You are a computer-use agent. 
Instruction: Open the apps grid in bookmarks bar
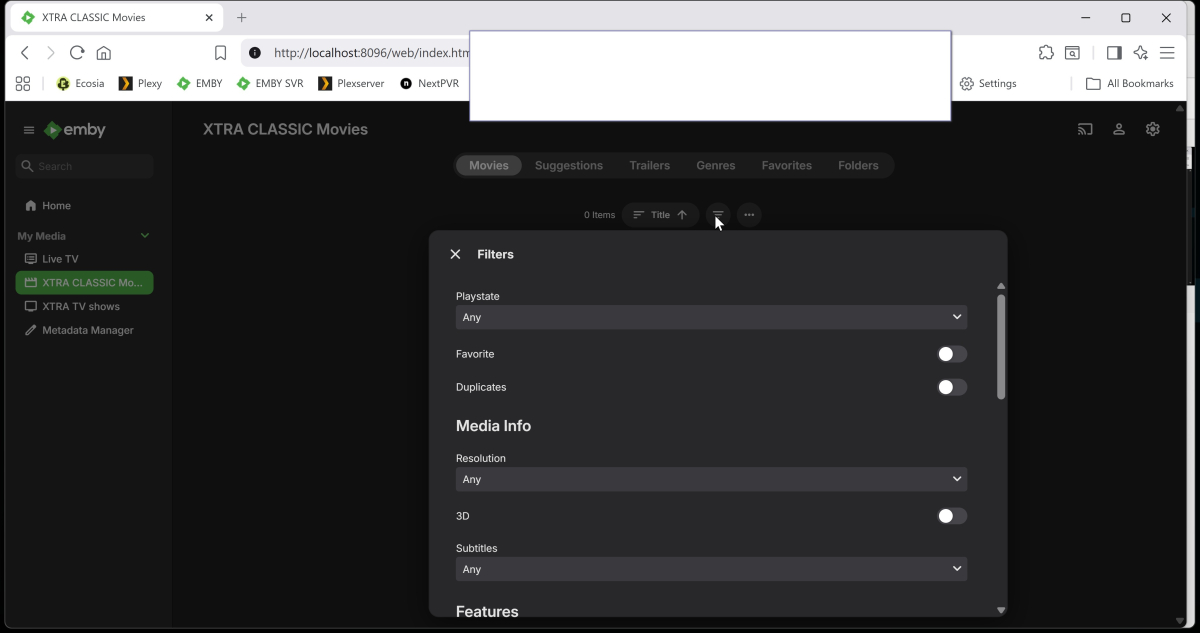point(23,83)
